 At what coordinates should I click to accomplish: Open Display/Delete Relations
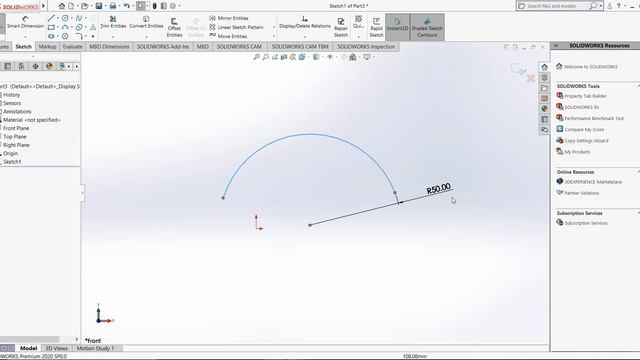coord(305,22)
